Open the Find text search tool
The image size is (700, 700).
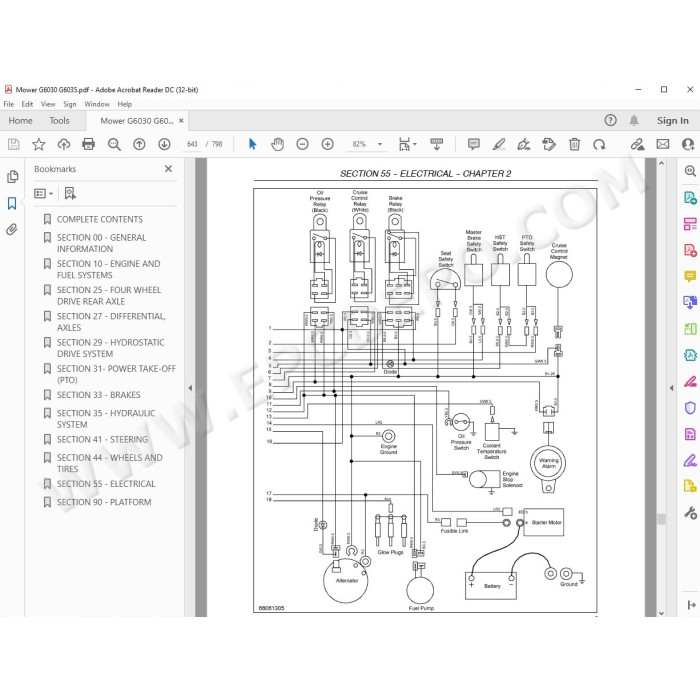(114, 144)
